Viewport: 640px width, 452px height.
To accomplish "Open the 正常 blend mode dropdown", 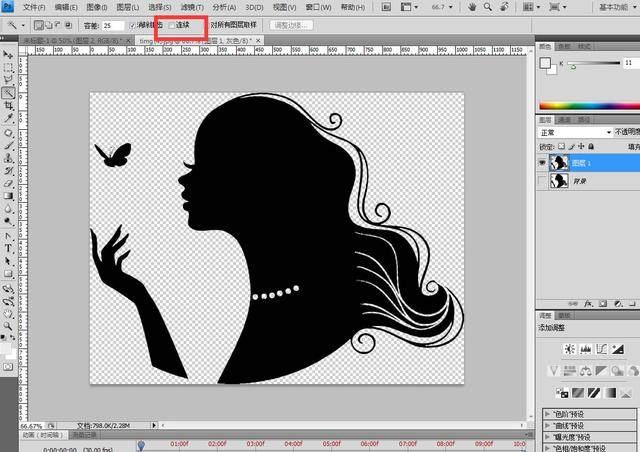I will (575, 132).
